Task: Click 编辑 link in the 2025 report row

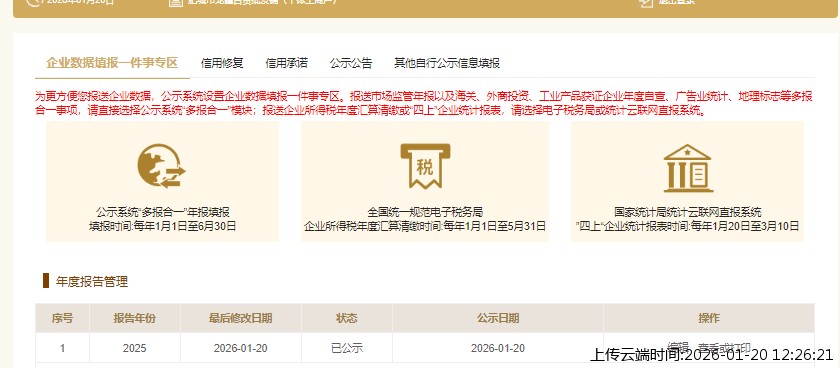Action: 677,347
